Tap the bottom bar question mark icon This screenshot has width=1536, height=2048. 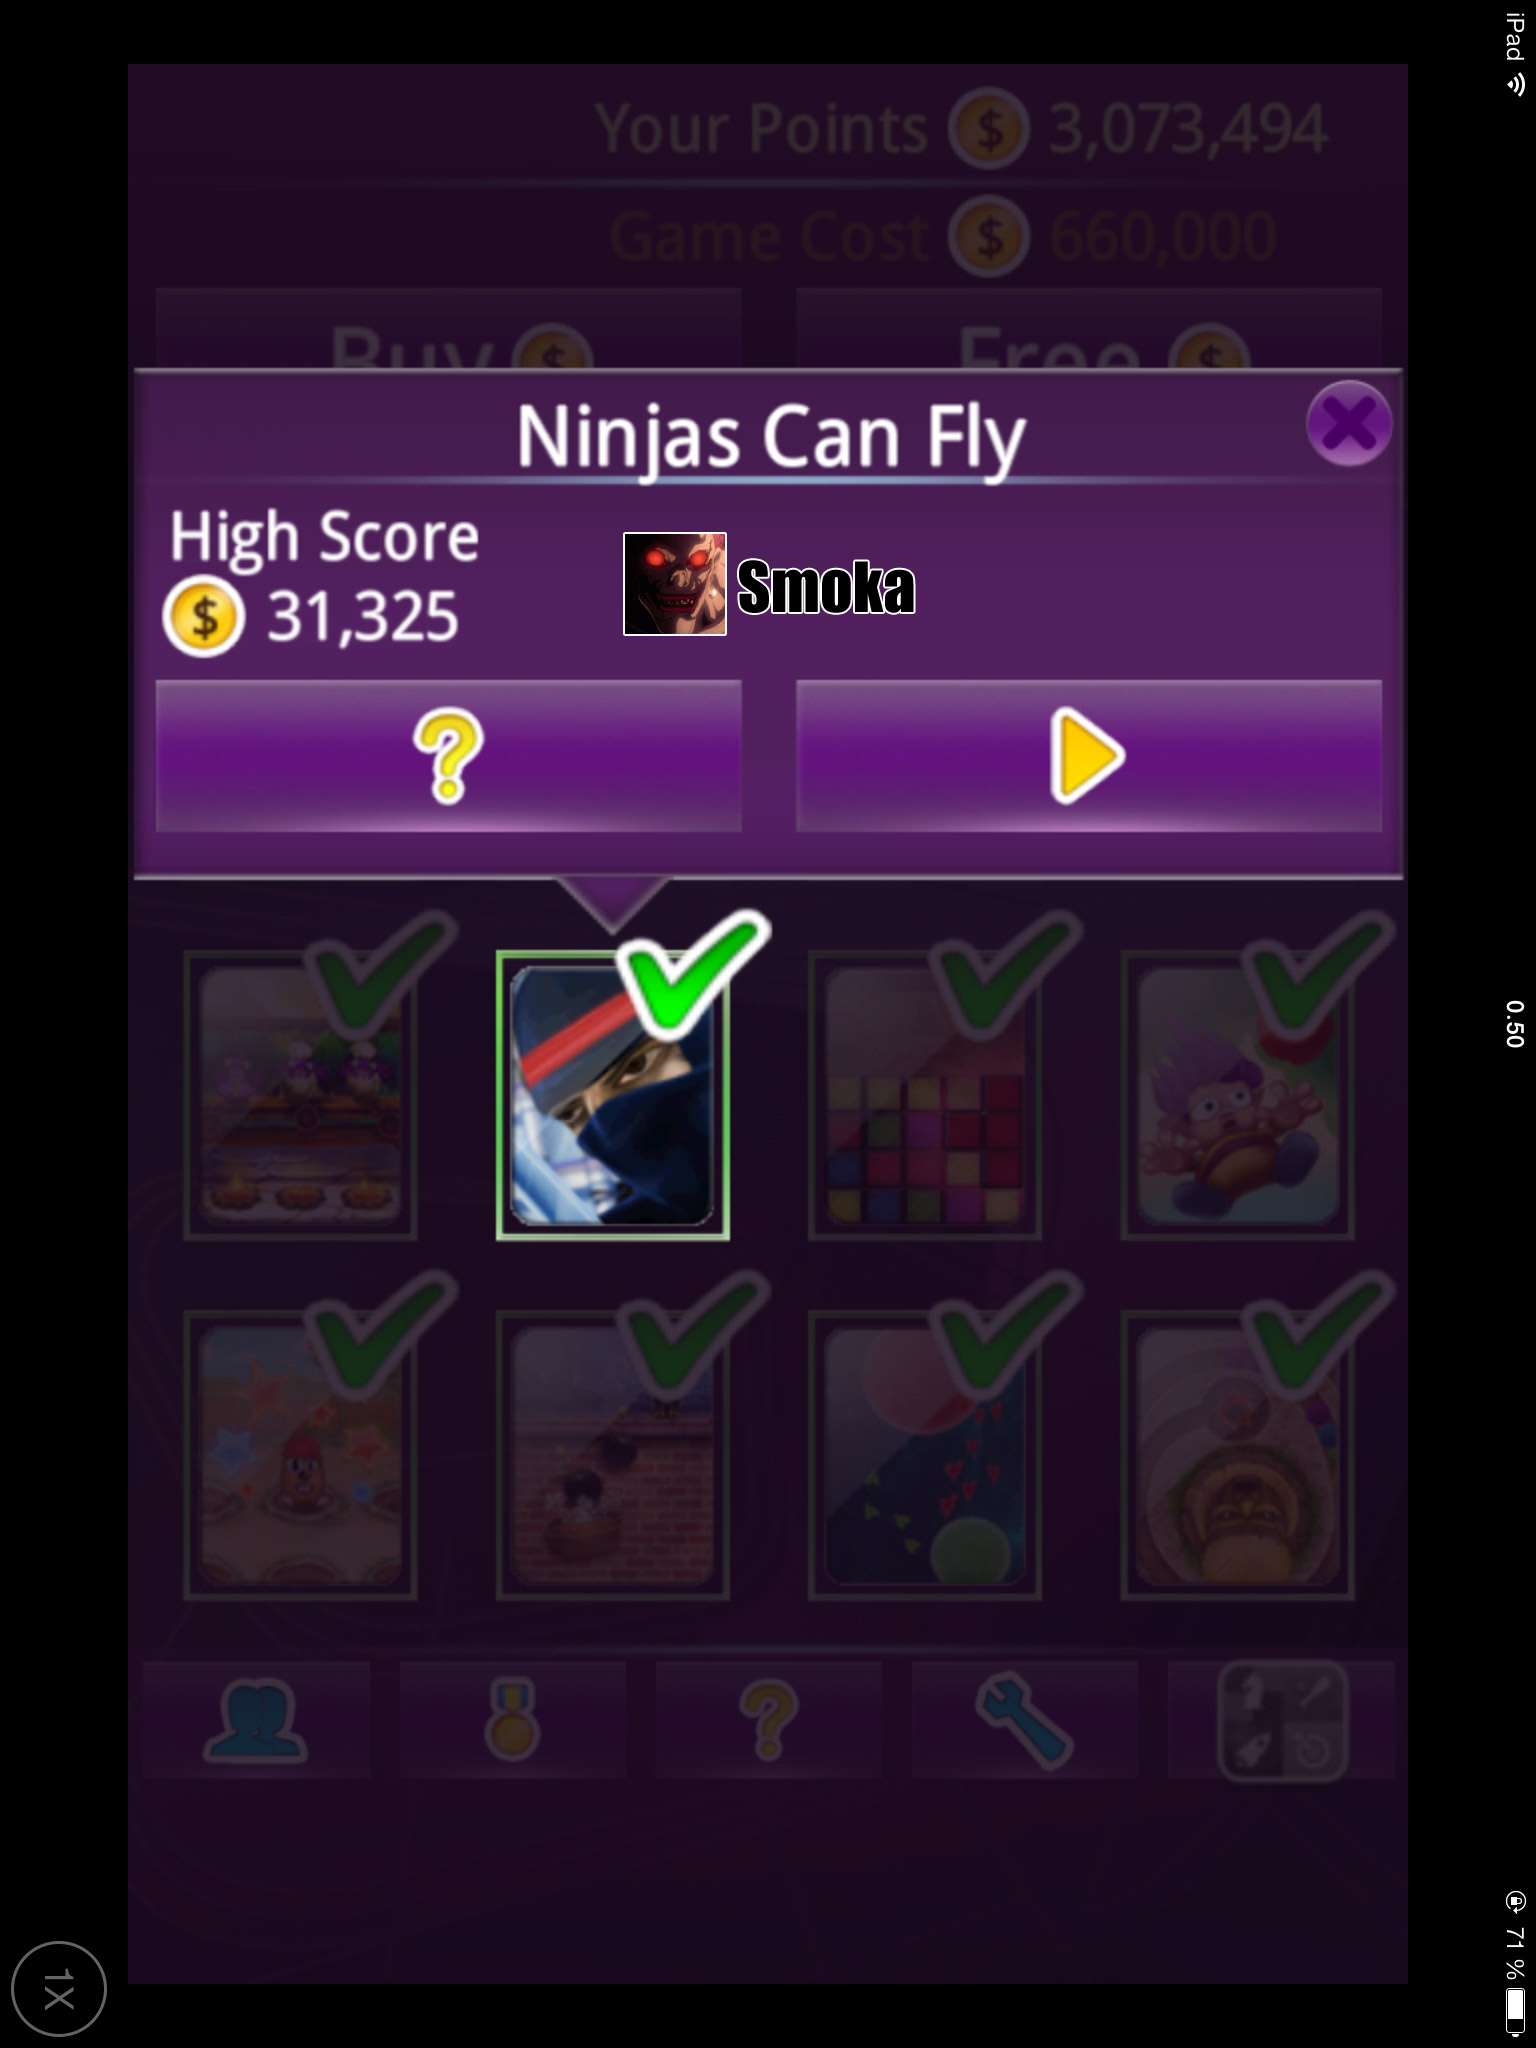click(x=768, y=1720)
